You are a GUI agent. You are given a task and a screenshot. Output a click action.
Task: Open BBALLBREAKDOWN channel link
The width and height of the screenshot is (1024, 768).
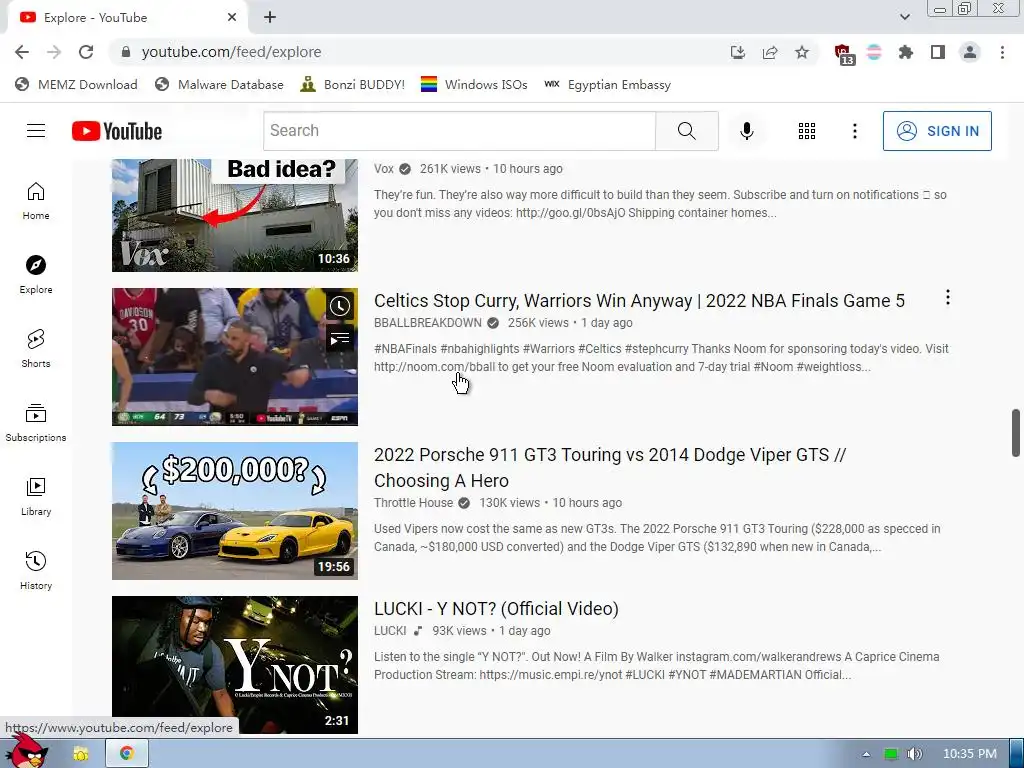(428, 323)
